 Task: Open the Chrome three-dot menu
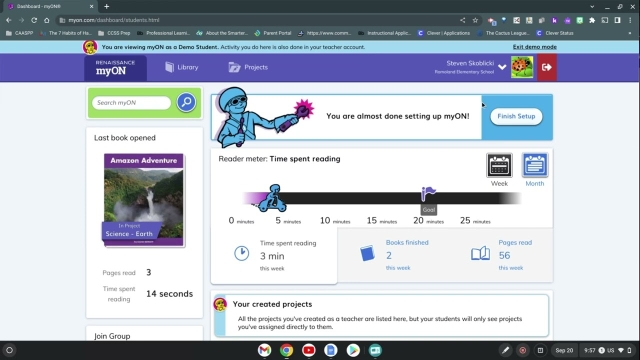coord(630,20)
